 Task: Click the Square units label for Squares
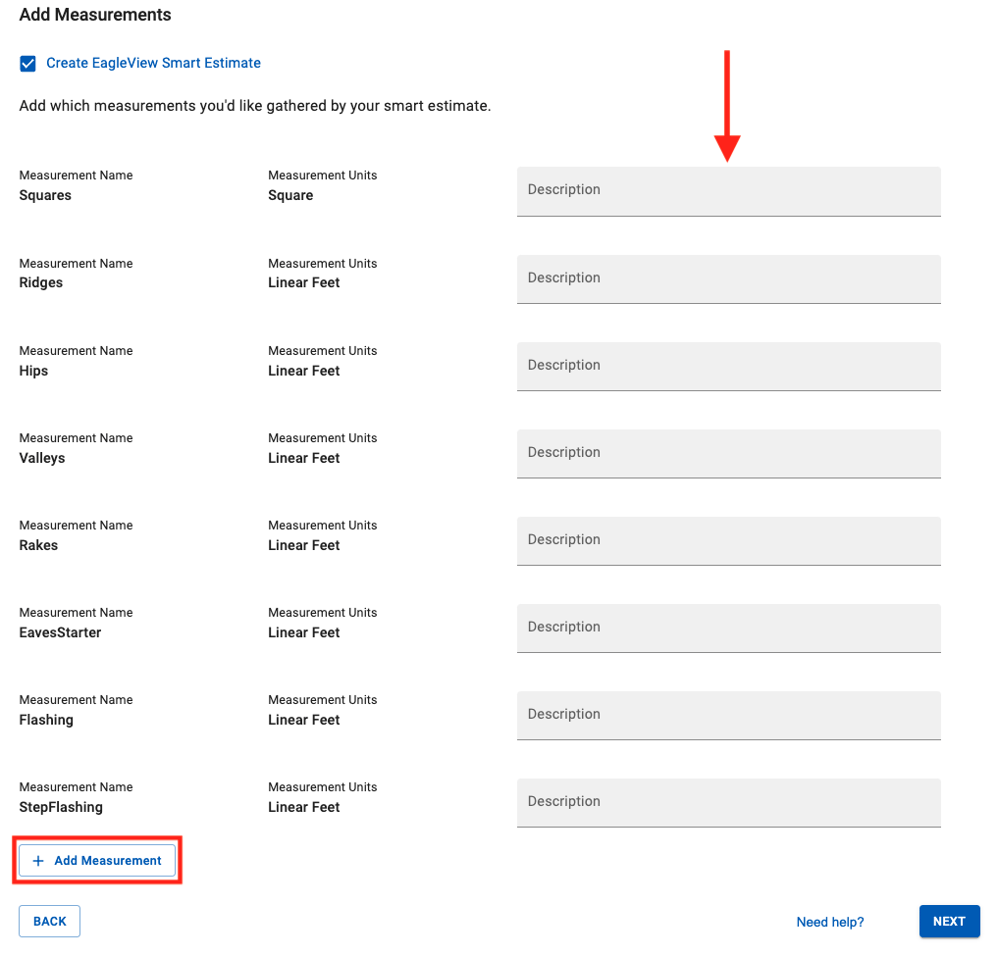pos(289,195)
